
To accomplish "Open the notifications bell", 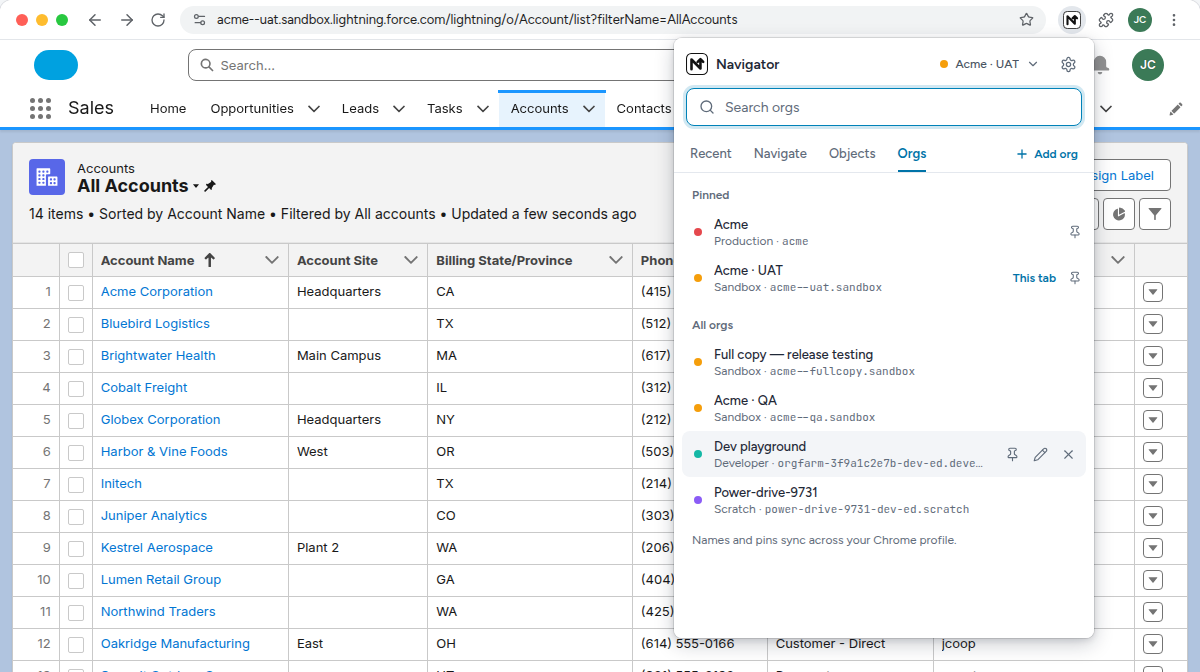I will point(1101,65).
